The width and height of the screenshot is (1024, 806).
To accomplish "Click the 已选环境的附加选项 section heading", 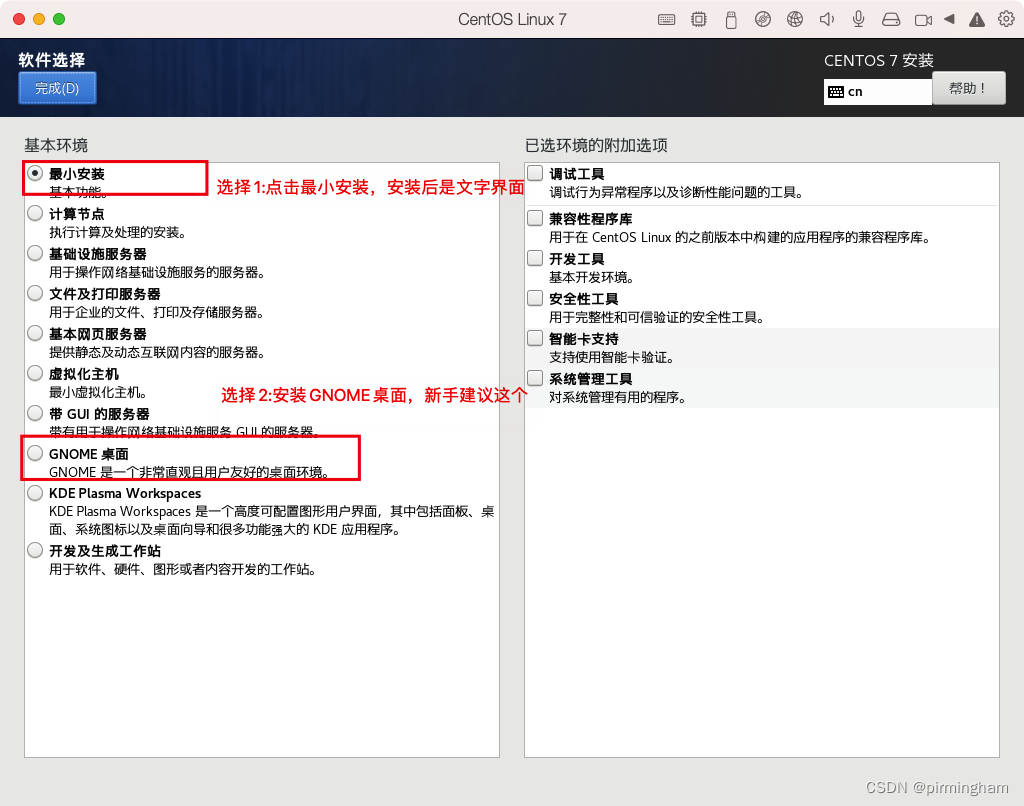I will tap(596, 145).
